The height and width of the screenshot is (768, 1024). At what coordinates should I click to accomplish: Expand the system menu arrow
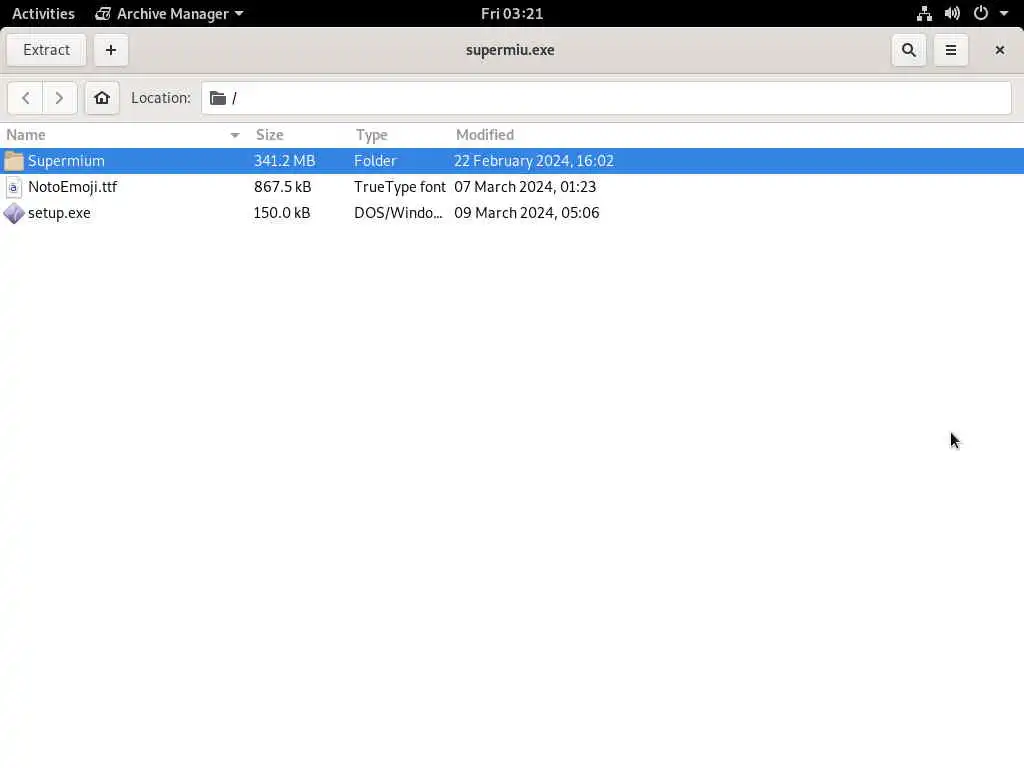coord(1004,14)
